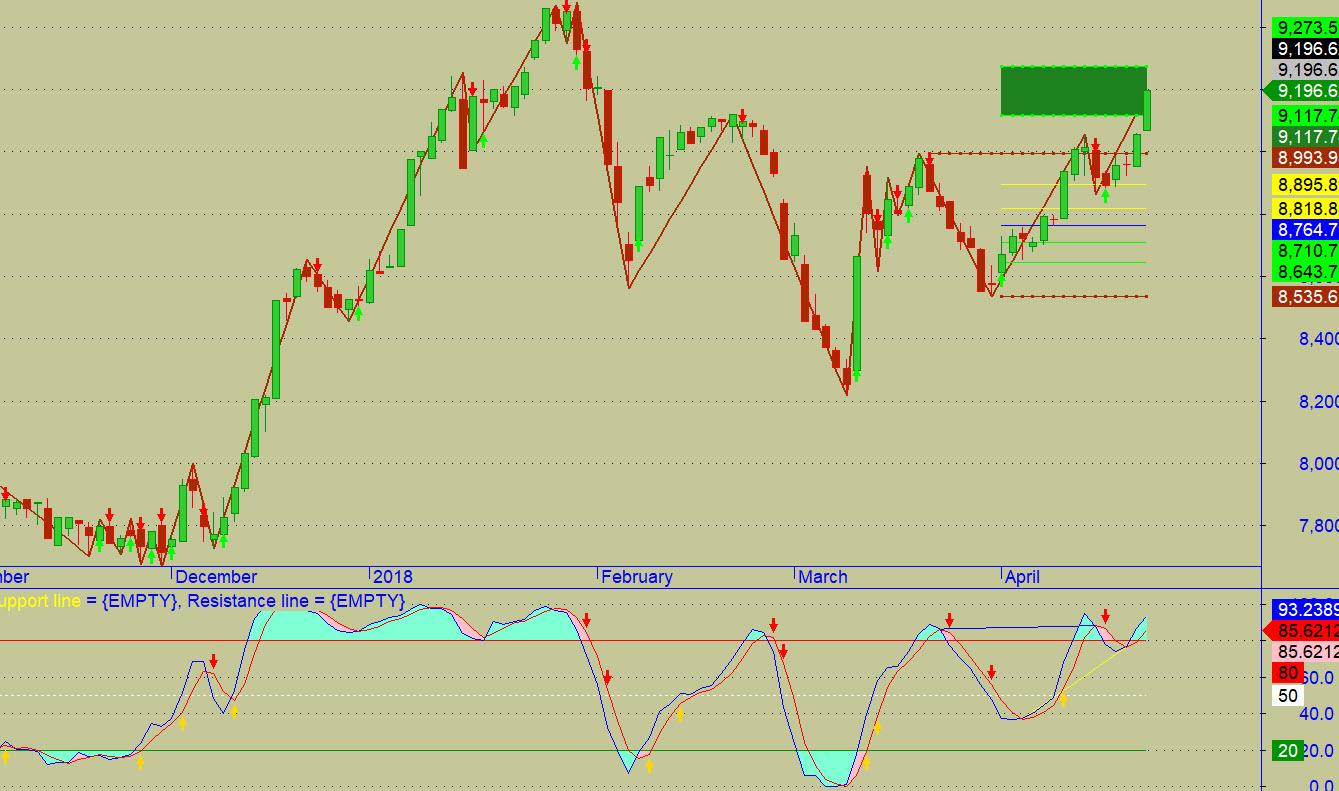The height and width of the screenshot is (791, 1339).
Task: Click the dark green 9,117.7 price label
Action: pos(1305,137)
